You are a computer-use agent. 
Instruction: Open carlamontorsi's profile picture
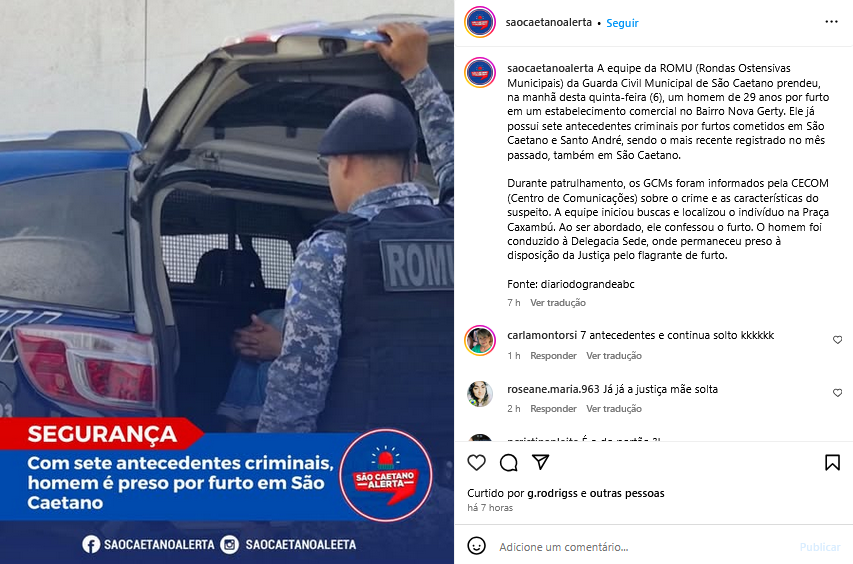tap(480, 340)
